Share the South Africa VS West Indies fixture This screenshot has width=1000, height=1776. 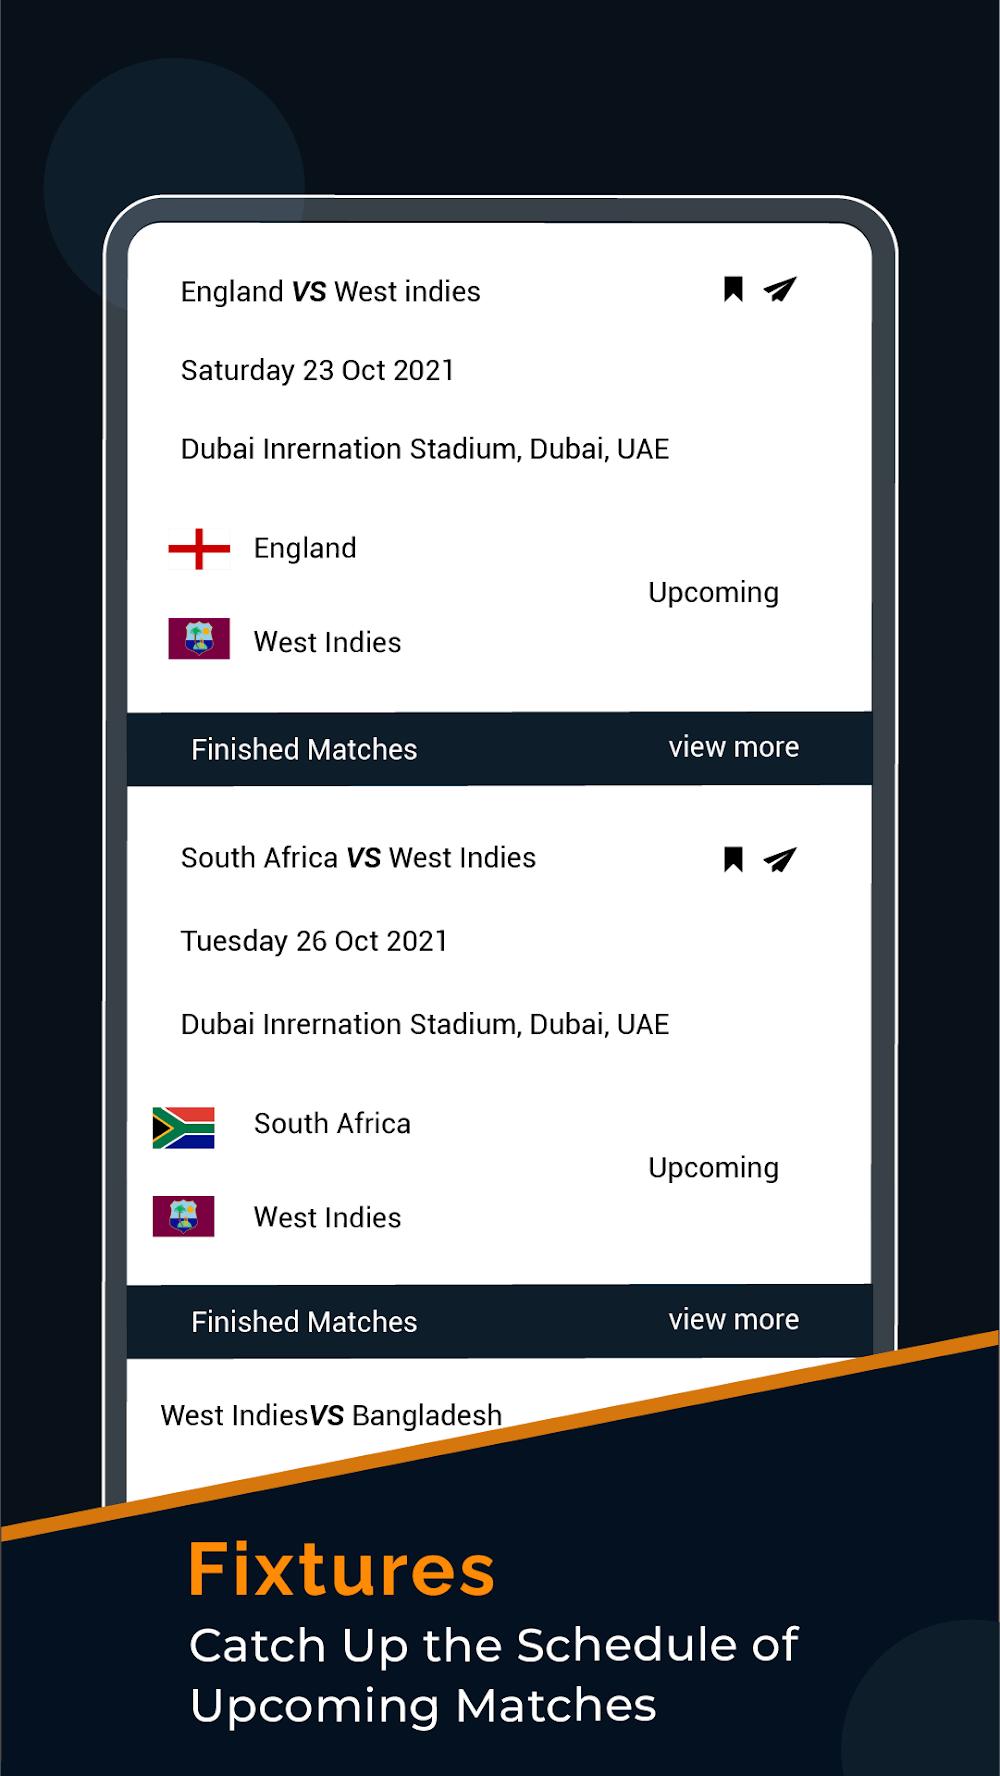click(x=780, y=859)
